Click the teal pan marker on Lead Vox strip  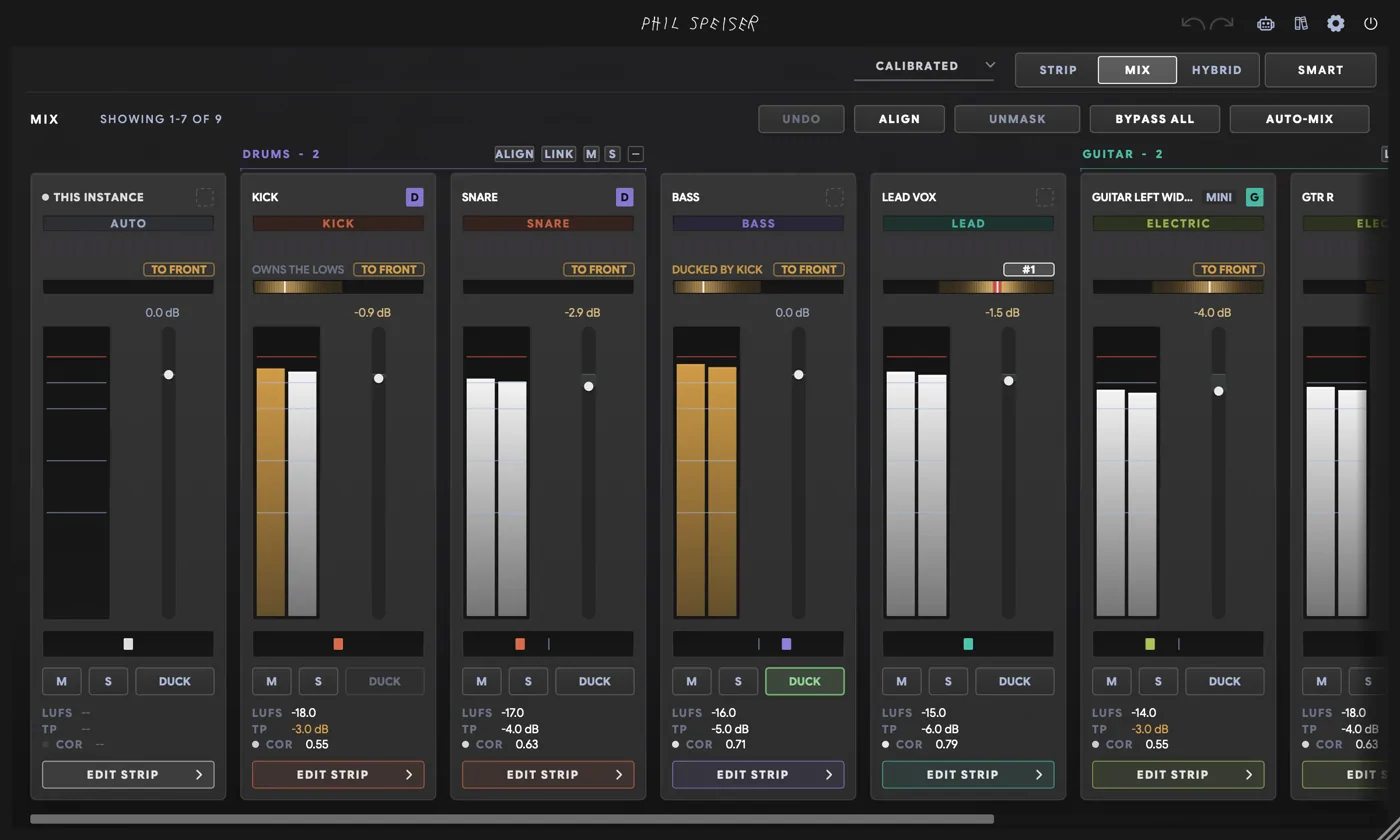pos(968,644)
